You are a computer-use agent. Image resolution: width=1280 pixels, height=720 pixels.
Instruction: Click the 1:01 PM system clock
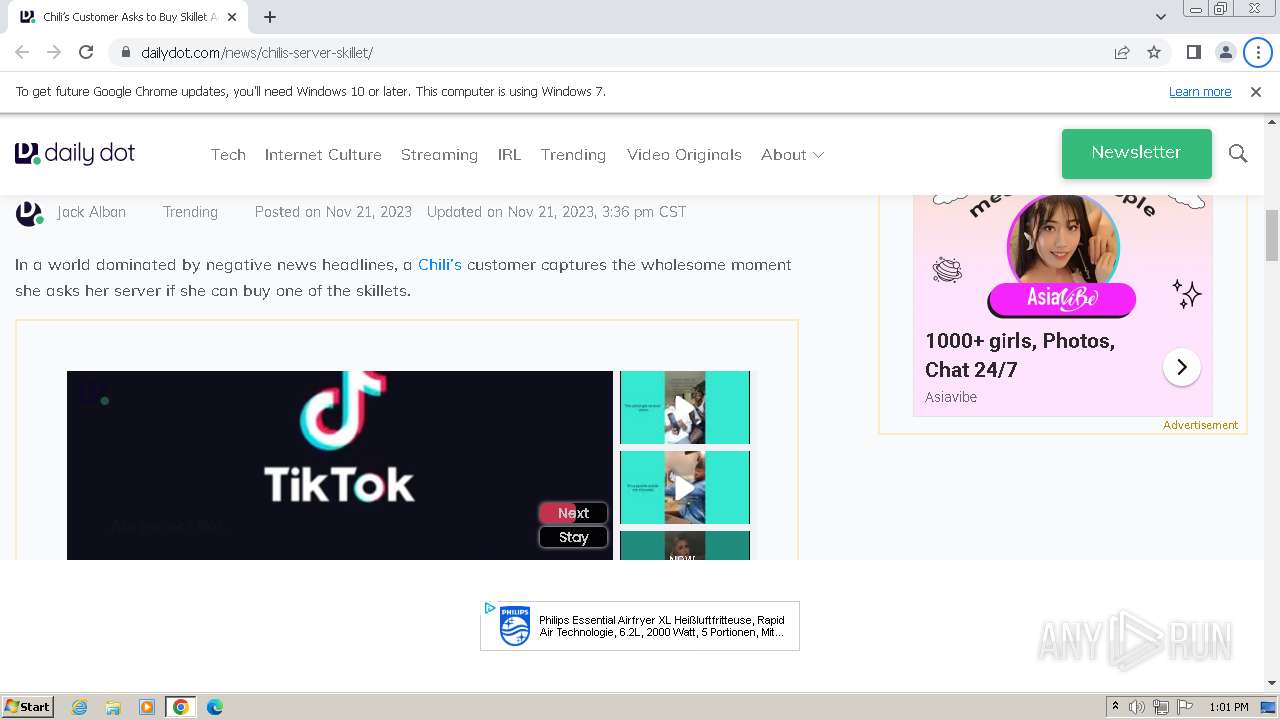1229,707
